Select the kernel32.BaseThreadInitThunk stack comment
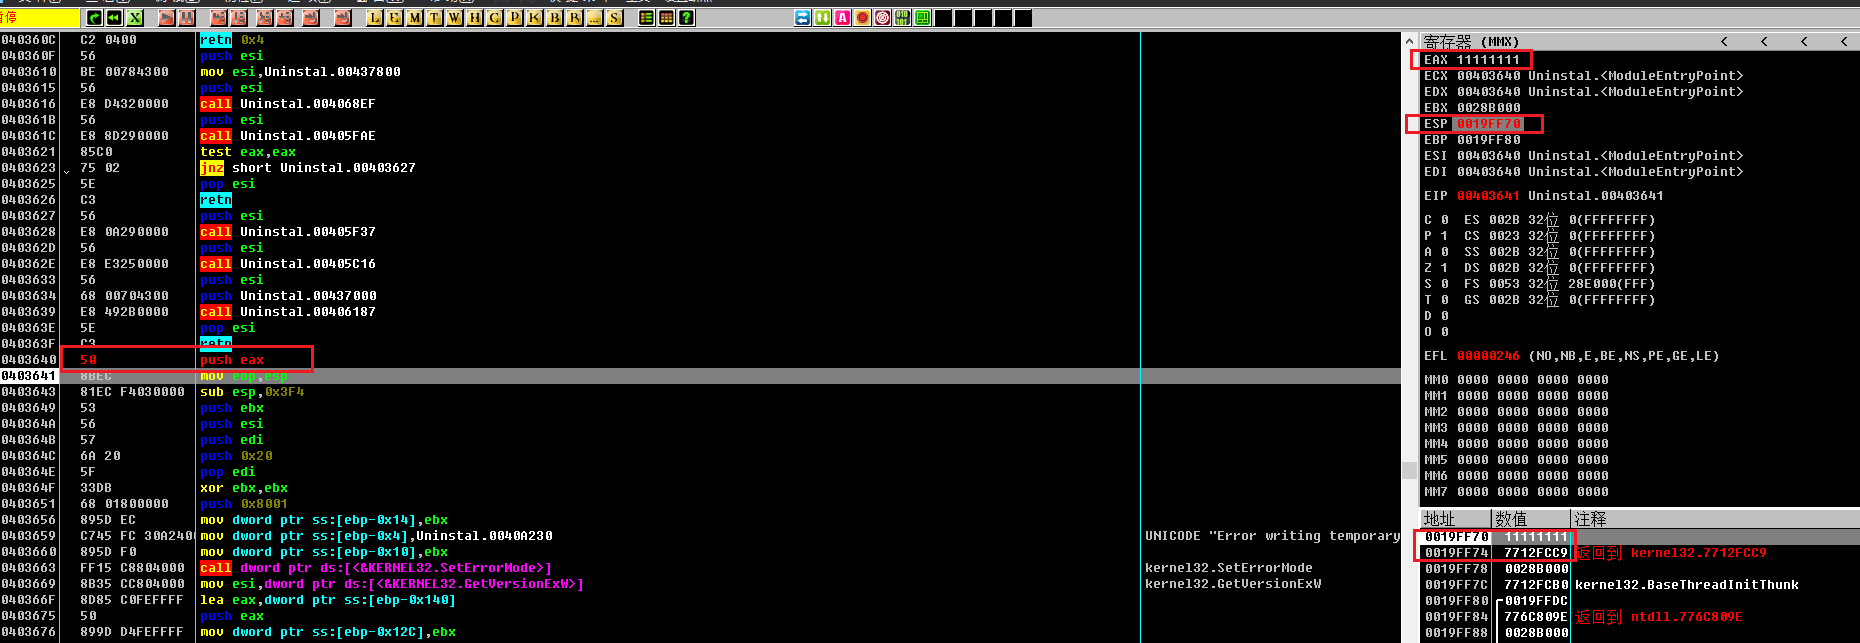 [x=1686, y=585]
